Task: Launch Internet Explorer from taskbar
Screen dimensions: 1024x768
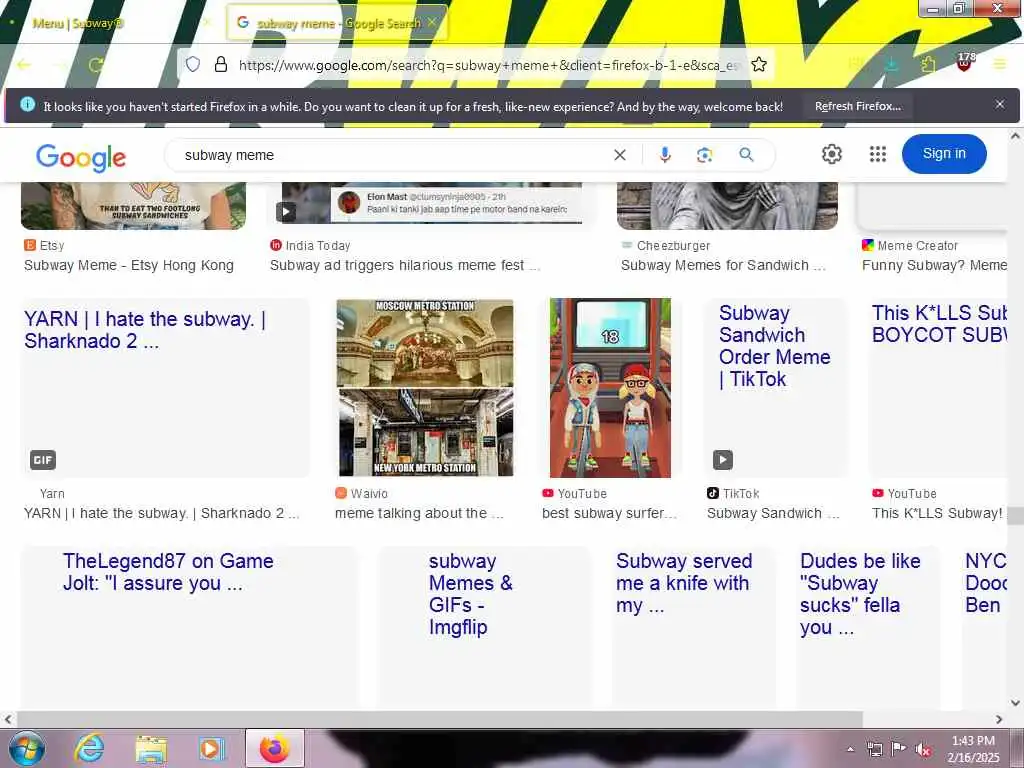Action: 89,748
